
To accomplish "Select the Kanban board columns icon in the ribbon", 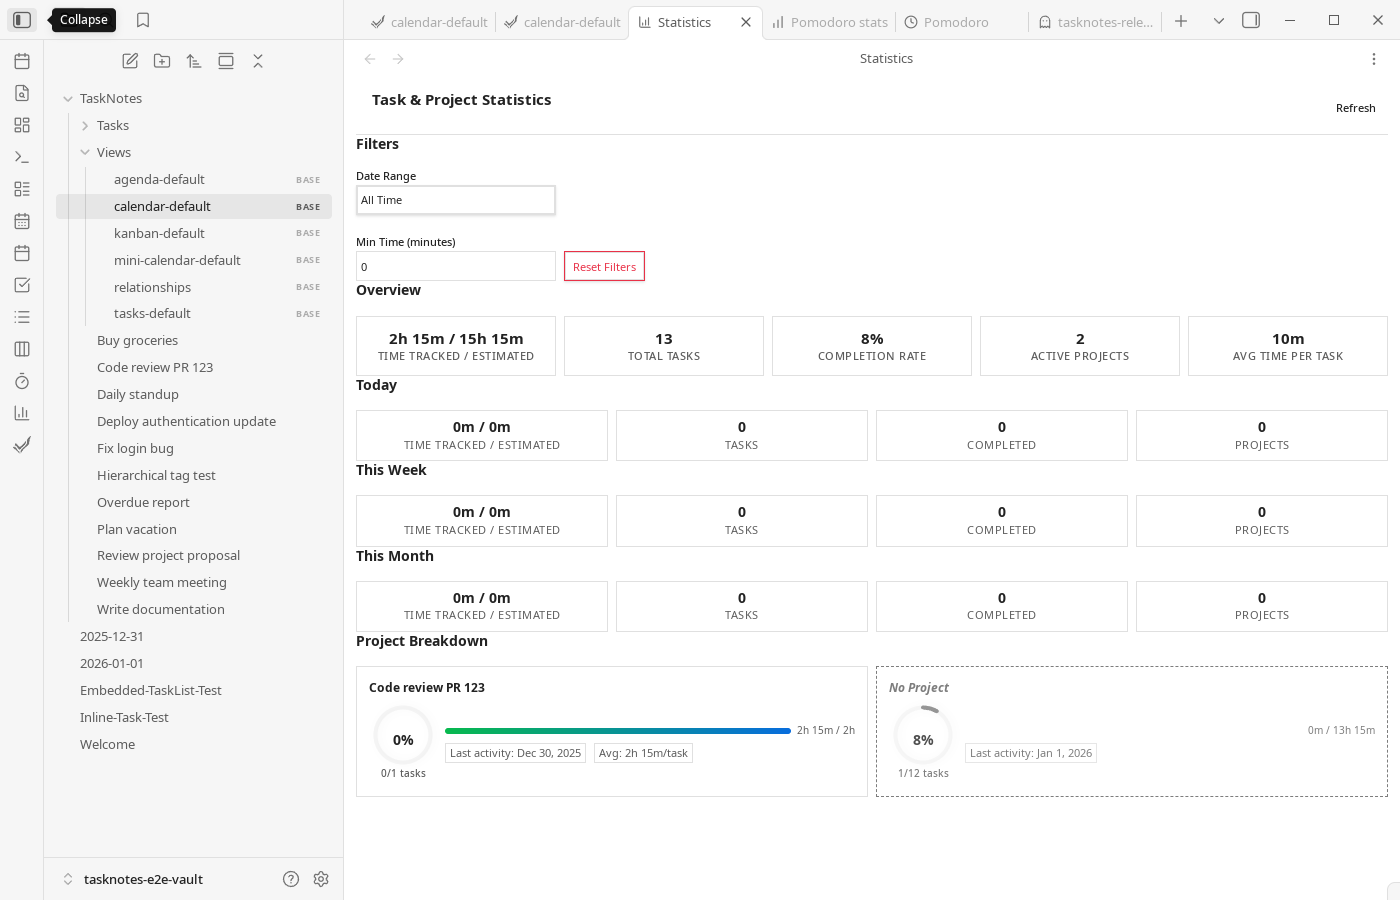I will point(22,348).
